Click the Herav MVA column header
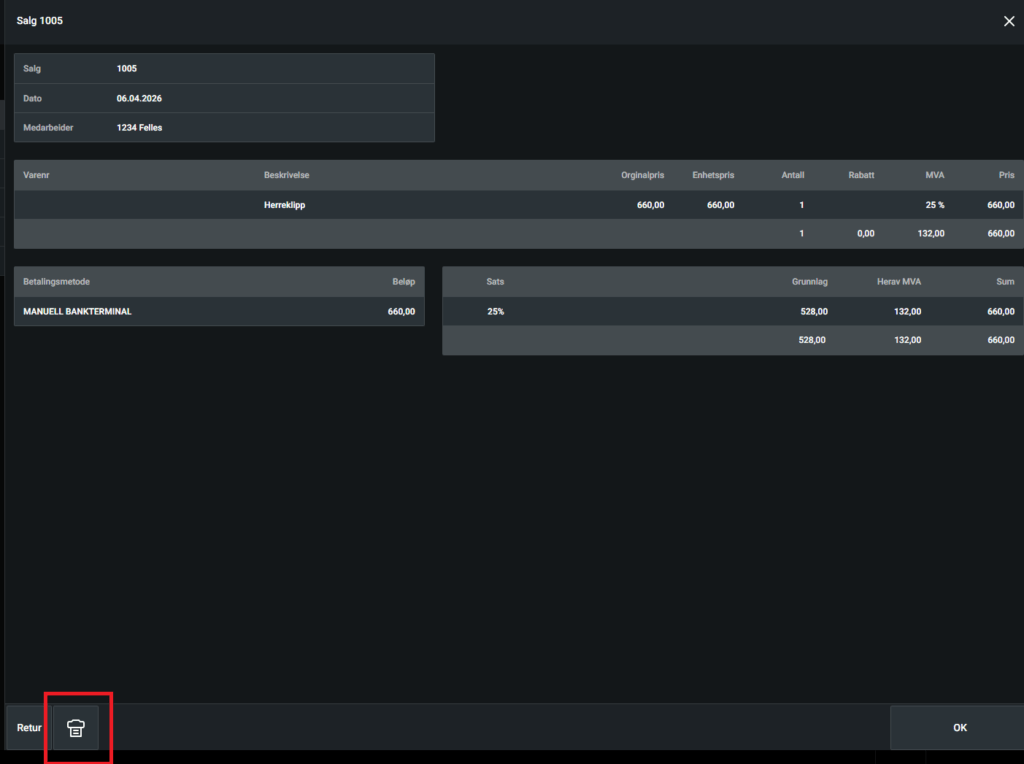The width and height of the screenshot is (1024, 764). tap(898, 282)
